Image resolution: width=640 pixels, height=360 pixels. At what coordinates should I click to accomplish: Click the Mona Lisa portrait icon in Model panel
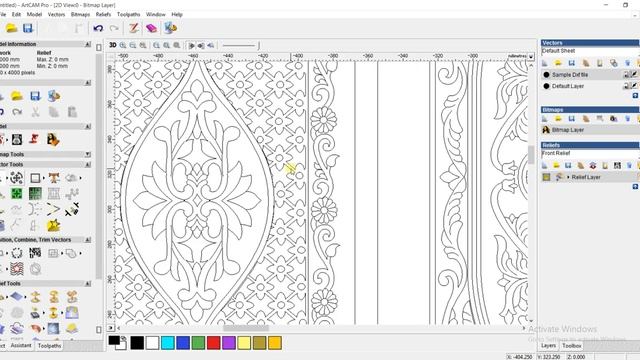click(53, 140)
